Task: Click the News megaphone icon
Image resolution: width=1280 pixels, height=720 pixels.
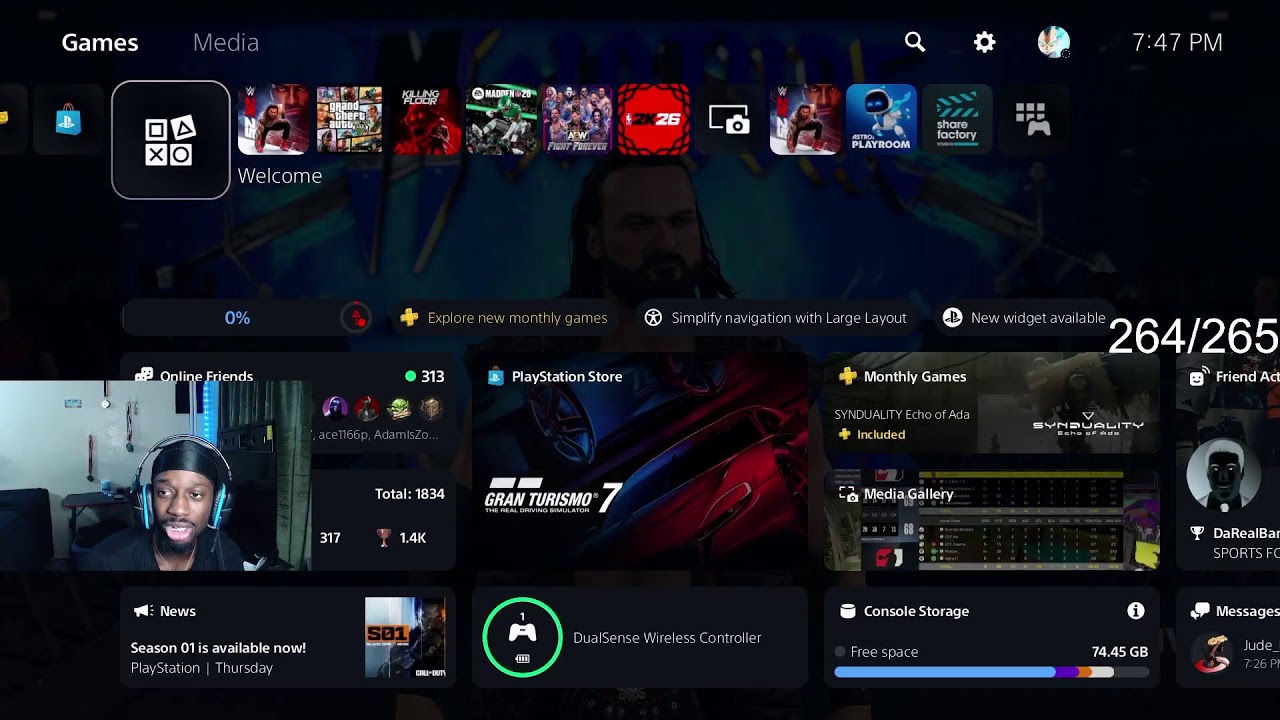Action: (143, 611)
